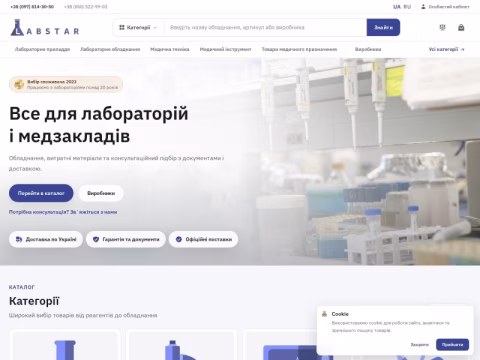
Task: Open the shopping cart icon
Action: pos(461,28)
